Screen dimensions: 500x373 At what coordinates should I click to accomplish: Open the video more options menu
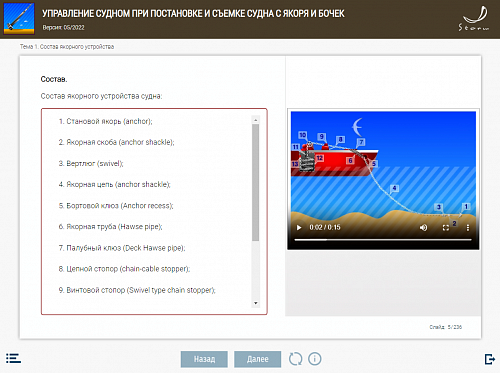coord(468,228)
